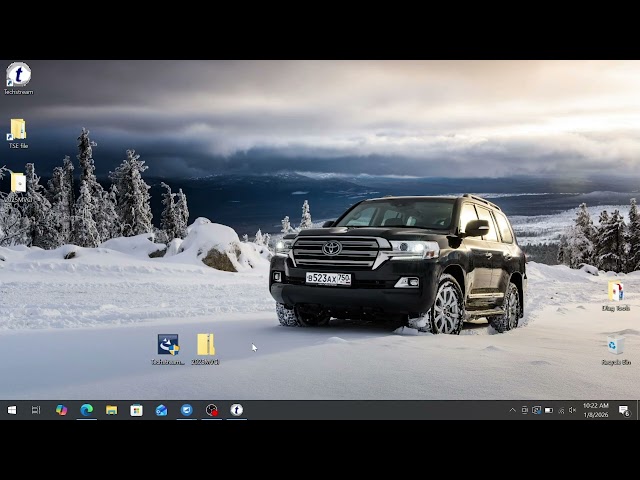Select the Techstream installer setup icon
Viewport: 640px width, 480px height.
[x=168, y=349]
